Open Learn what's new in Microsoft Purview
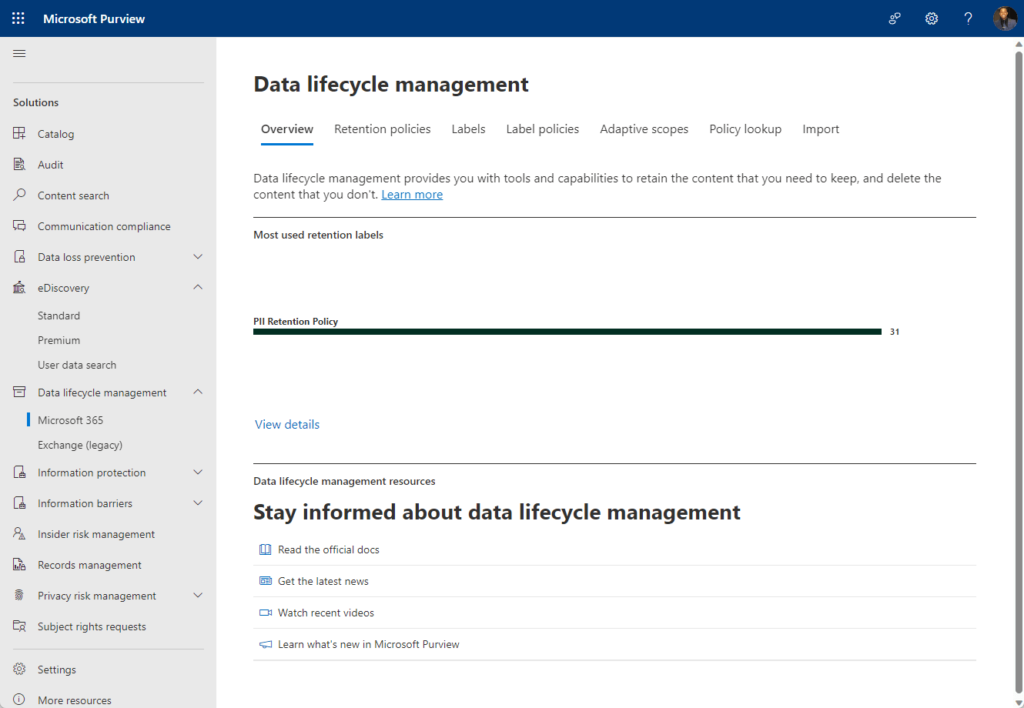Viewport: 1024px width, 708px height. [x=368, y=644]
